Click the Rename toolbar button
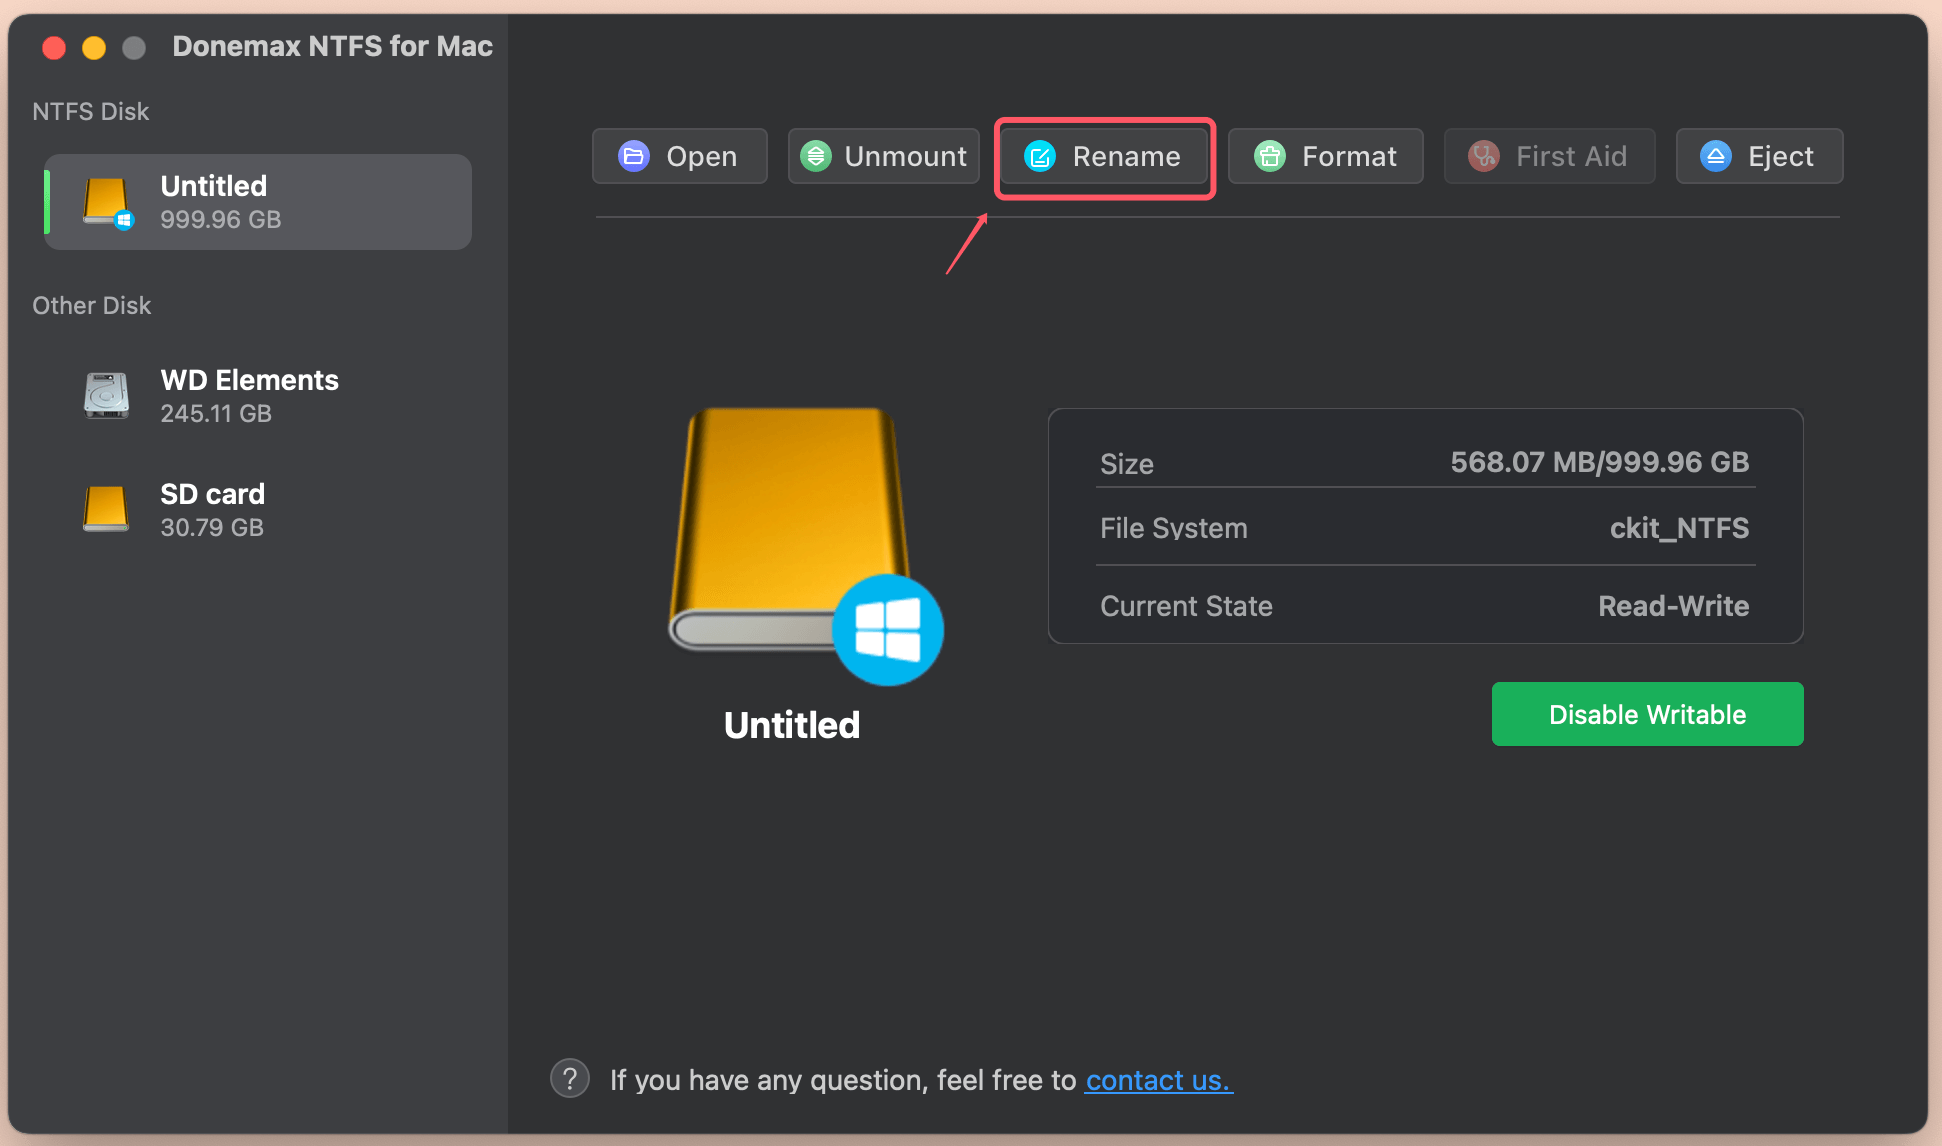The image size is (1942, 1146). tap(1104, 157)
